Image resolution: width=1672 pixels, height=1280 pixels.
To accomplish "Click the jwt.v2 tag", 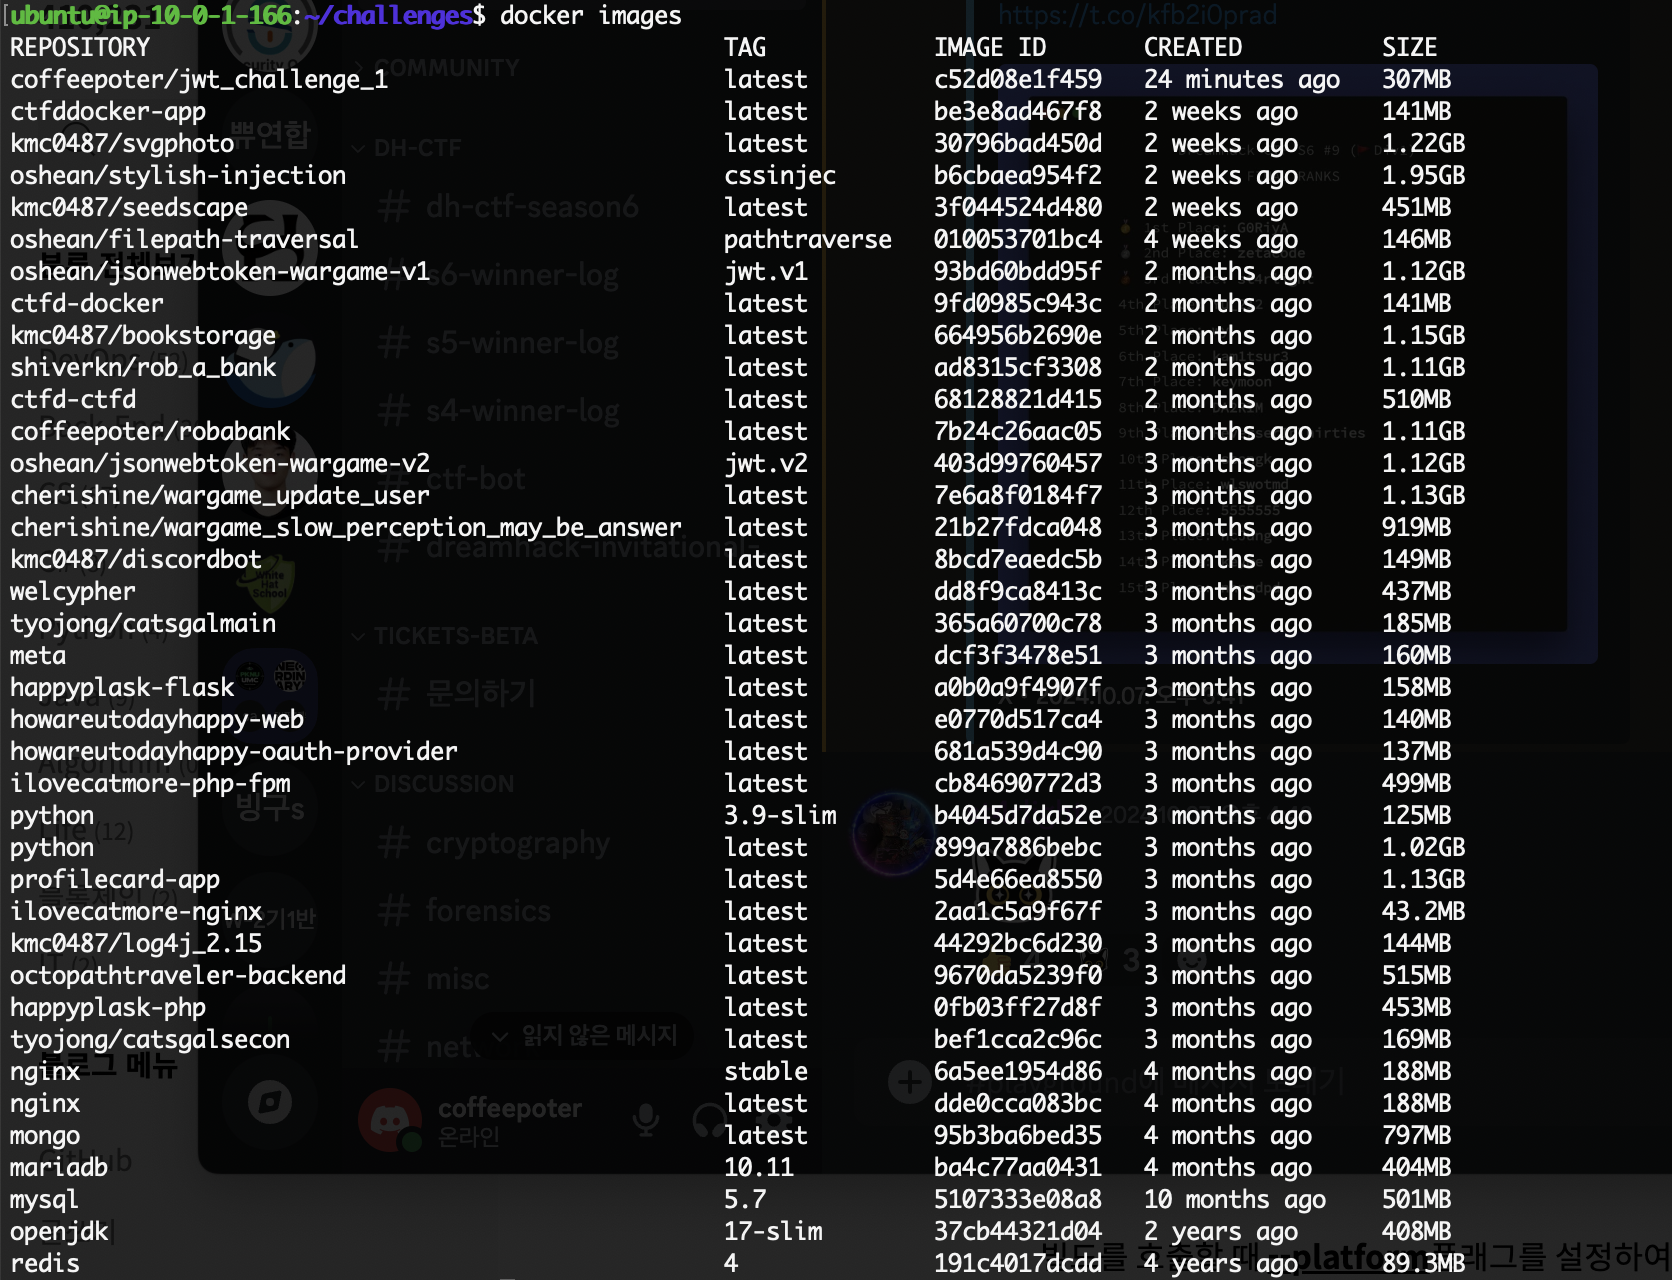I will [x=766, y=464].
